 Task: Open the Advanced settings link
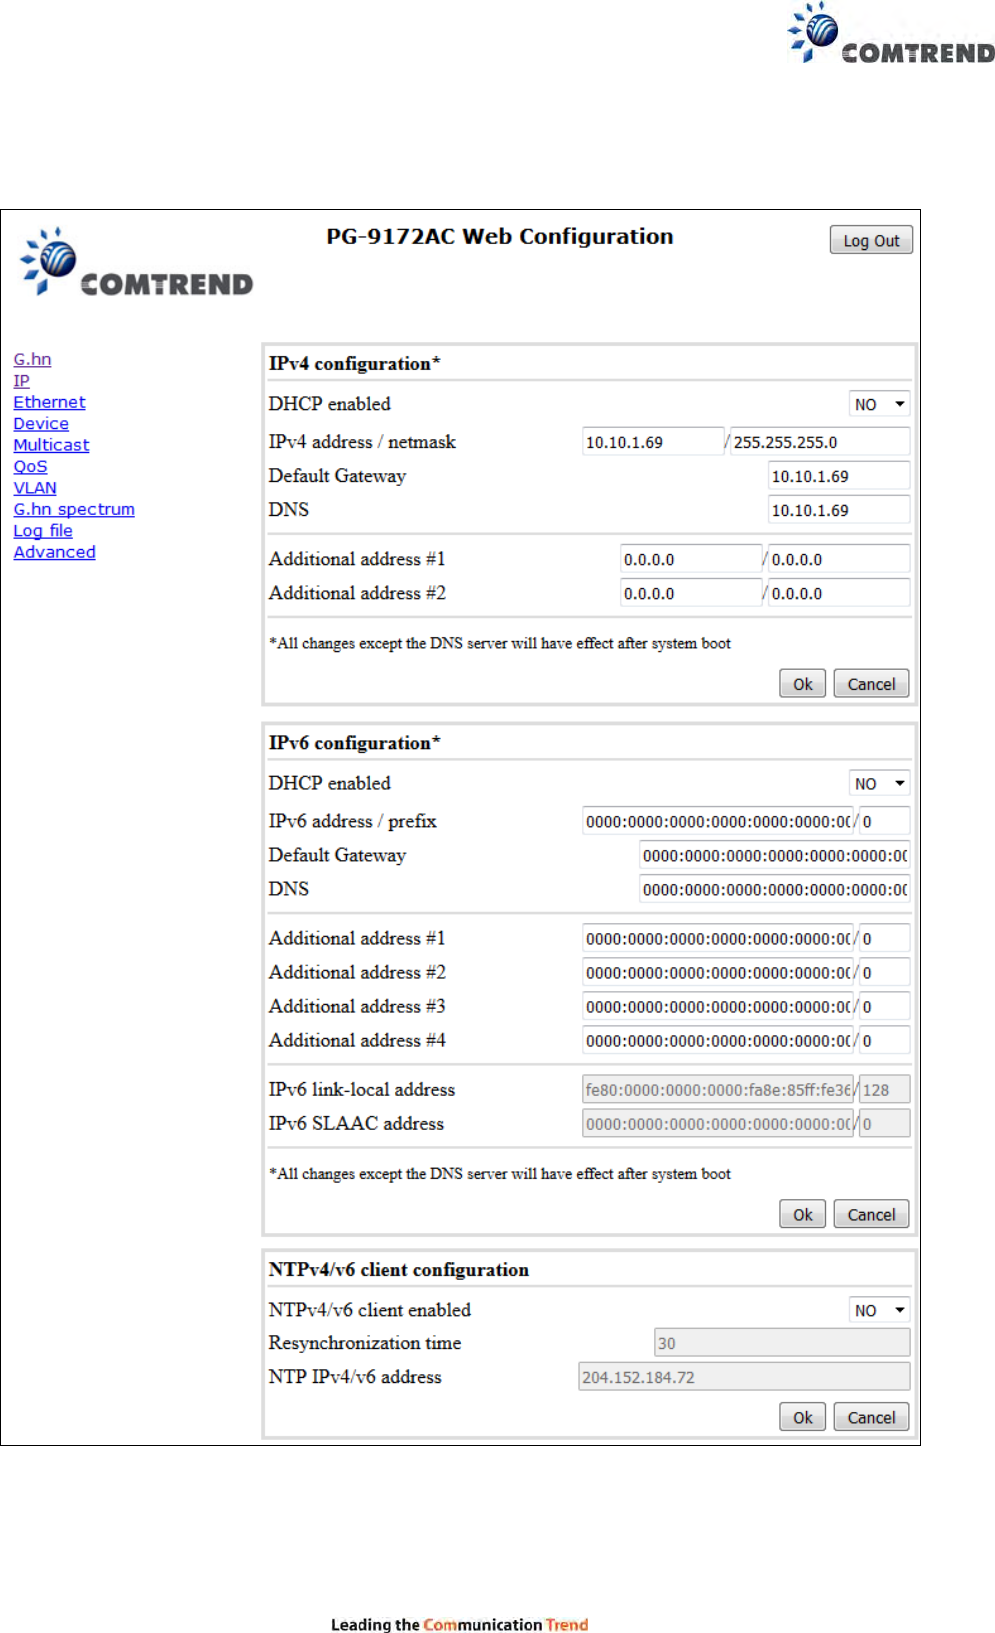click(x=54, y=552)
